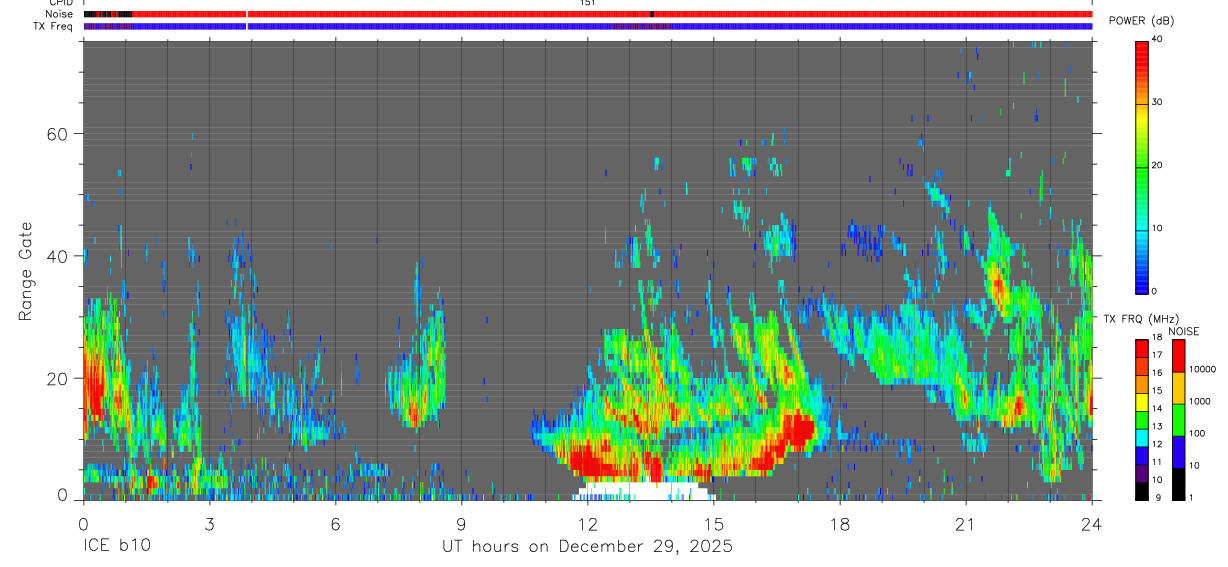Click the "ICE b10" radar beam label
Screen dimensions: 1228x567
(x=115, y=546)
